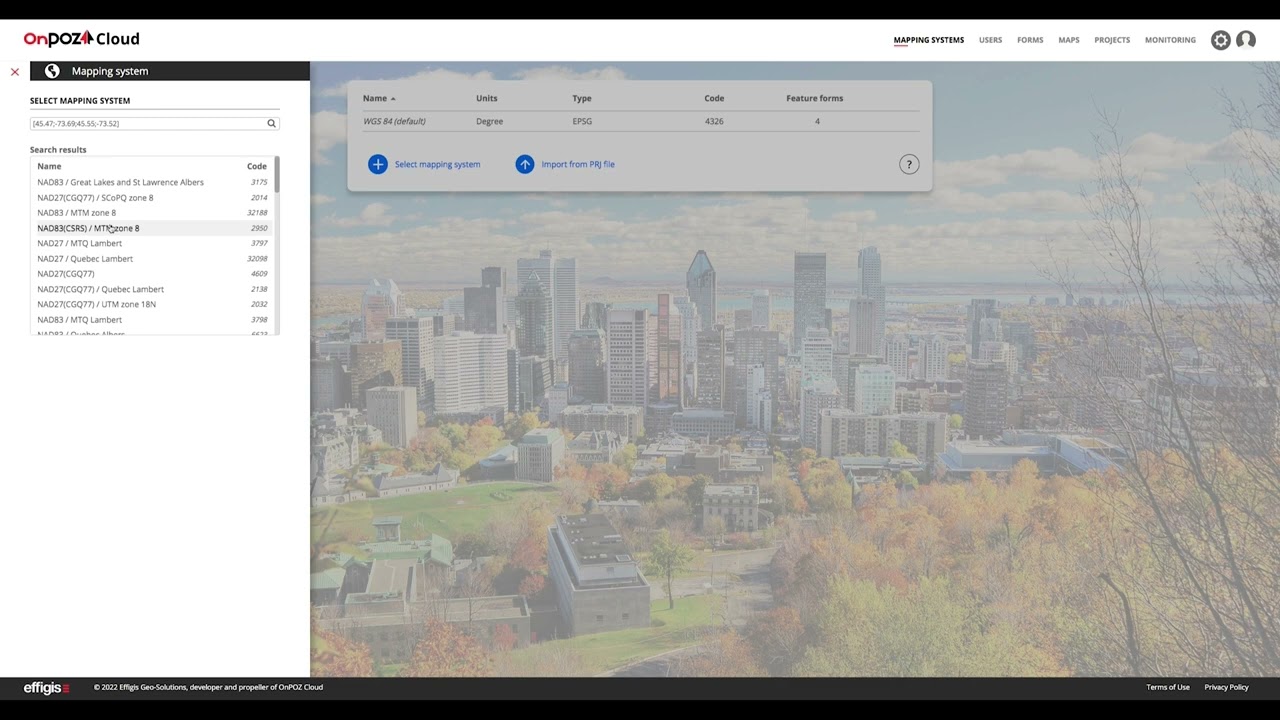Image resolution: width=1280 pixels, height=720 pixels.
Task: Select NAD27(CGQ77) / UTM zone 18N result
Action: coord(152,304)
